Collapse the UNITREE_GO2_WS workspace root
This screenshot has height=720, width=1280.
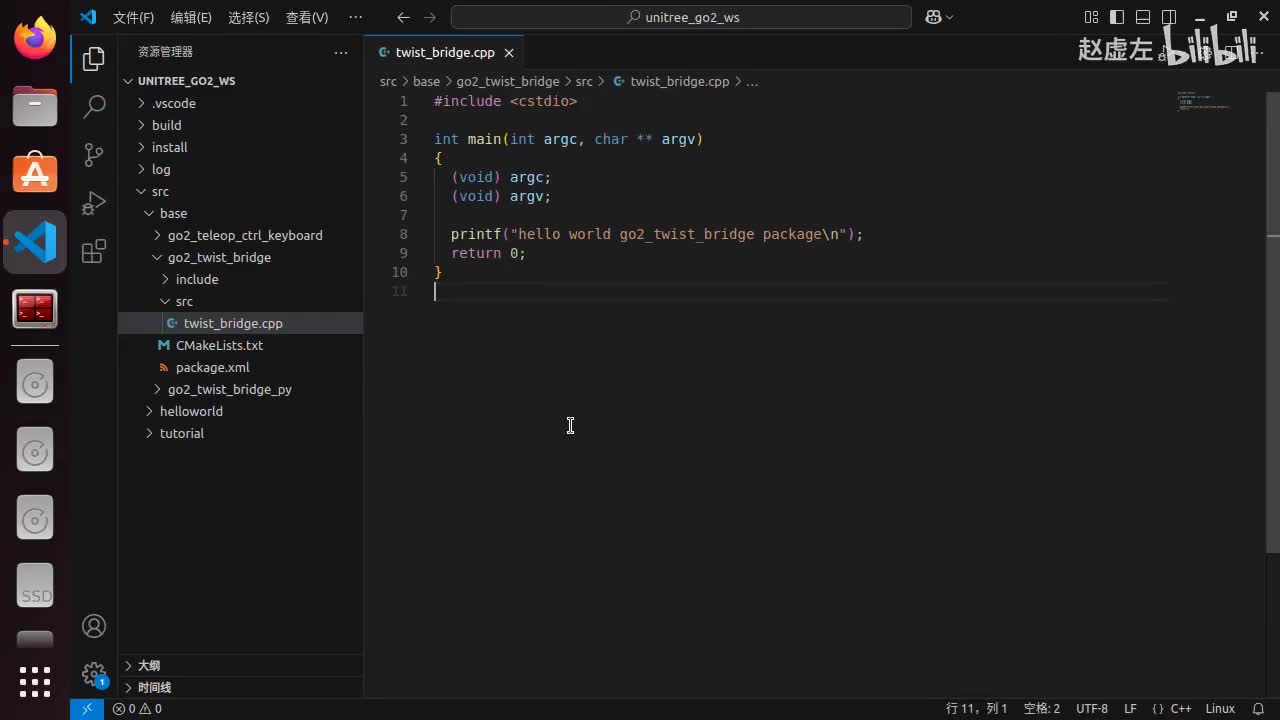point(240,81)
